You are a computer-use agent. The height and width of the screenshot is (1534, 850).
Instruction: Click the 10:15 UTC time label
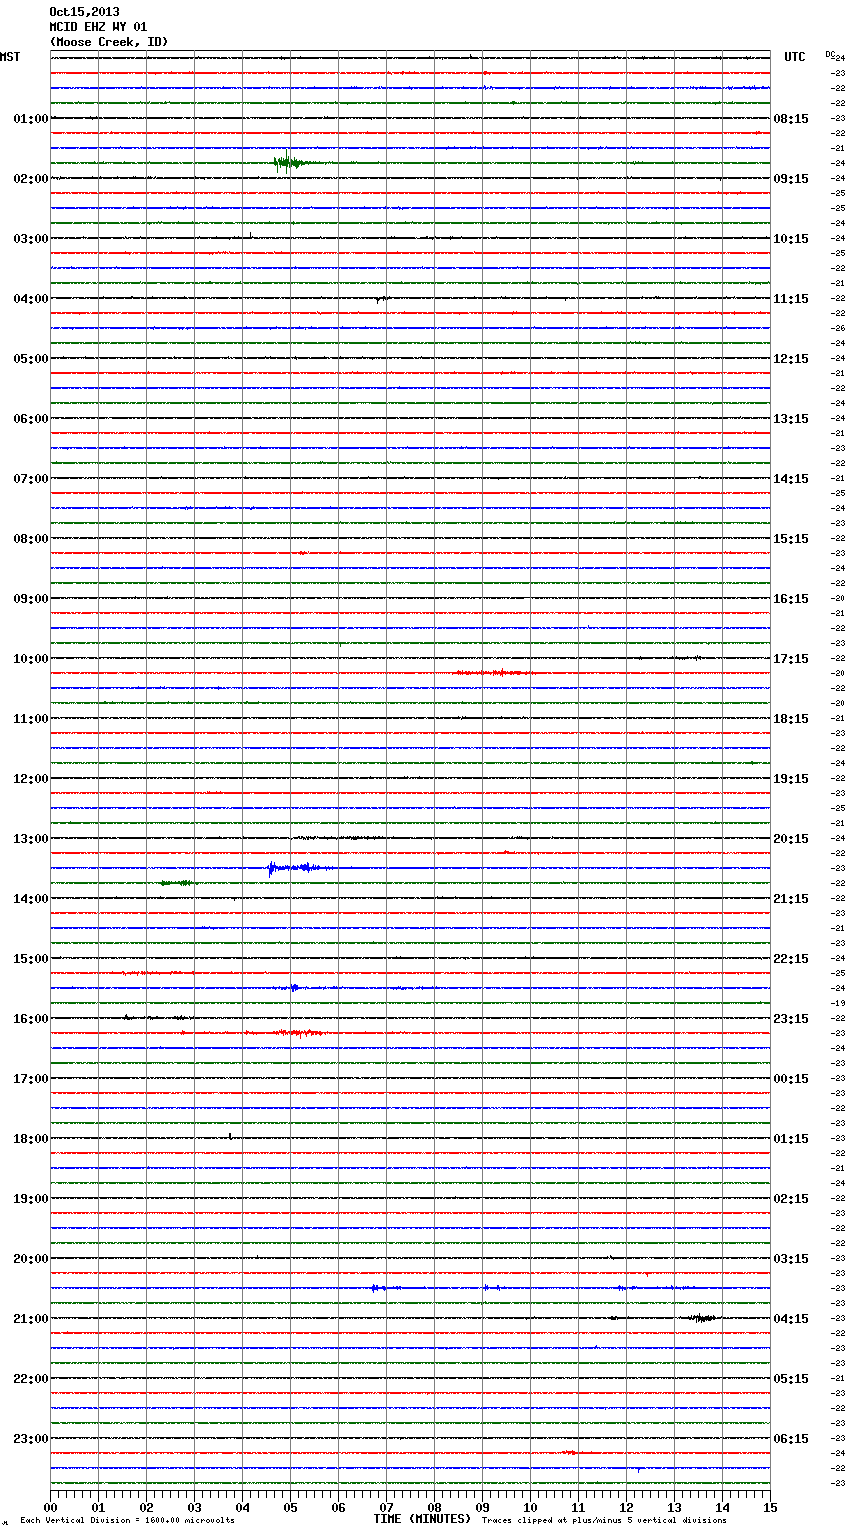coord(791,239)
